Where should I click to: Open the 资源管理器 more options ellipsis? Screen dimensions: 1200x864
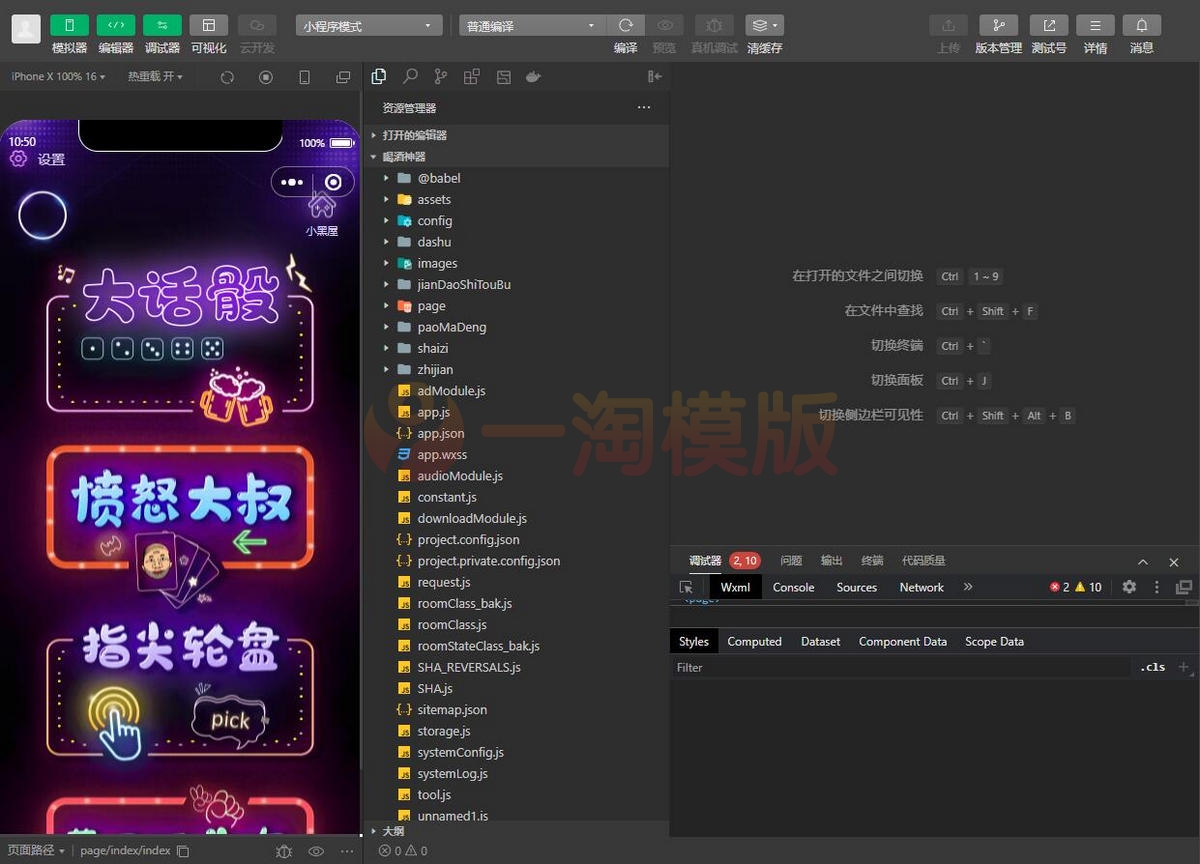644,107
